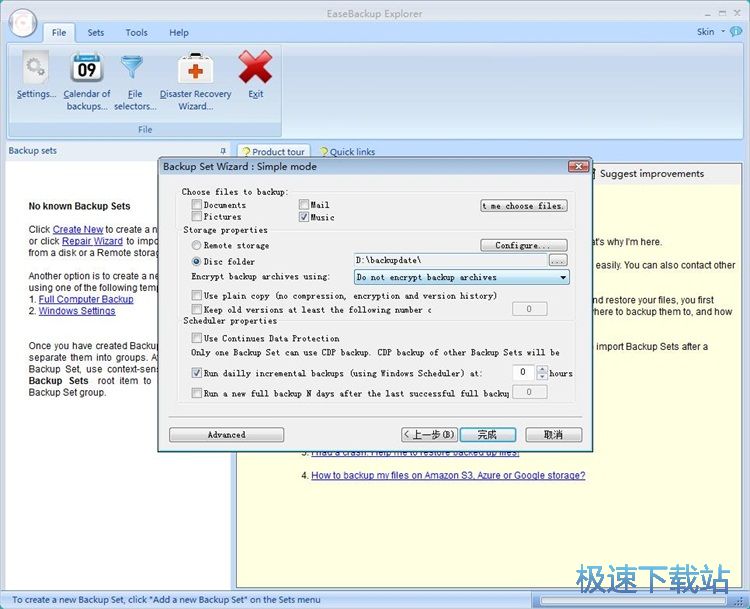The width and height of the screenshot is (750, 609).
Task: Click the Configure button
Action: pos(524,245)
